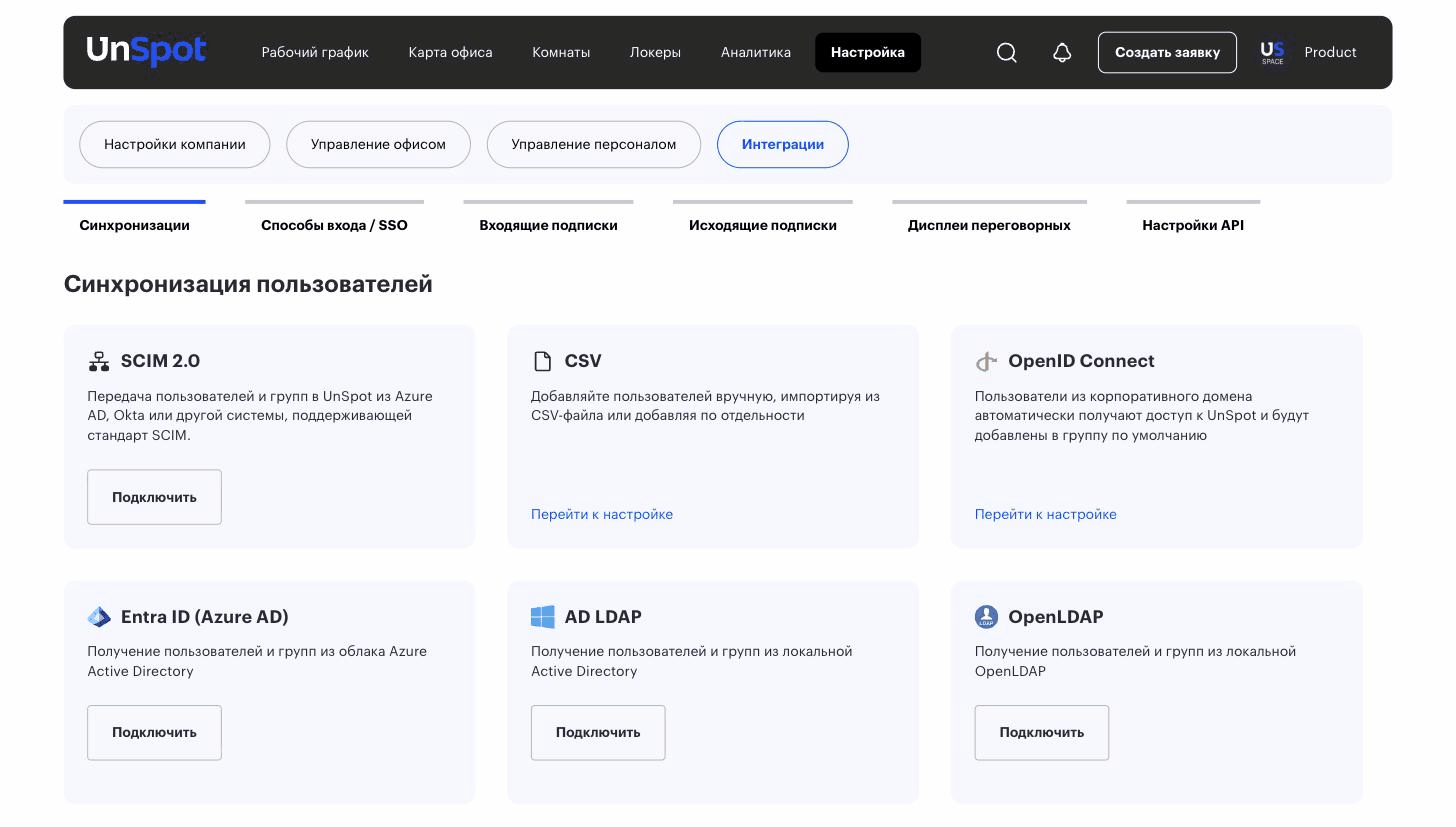Click the OpenID Connect icon
The image size is (1456, 827).
pos(986,361)
